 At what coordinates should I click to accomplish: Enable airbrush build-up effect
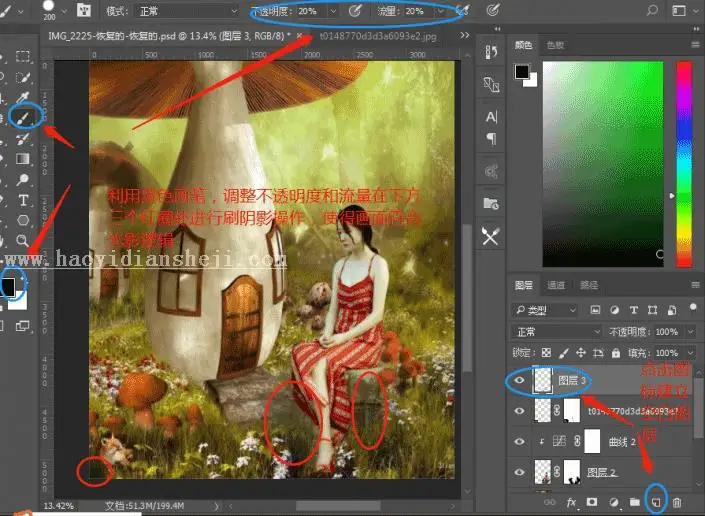463,10
